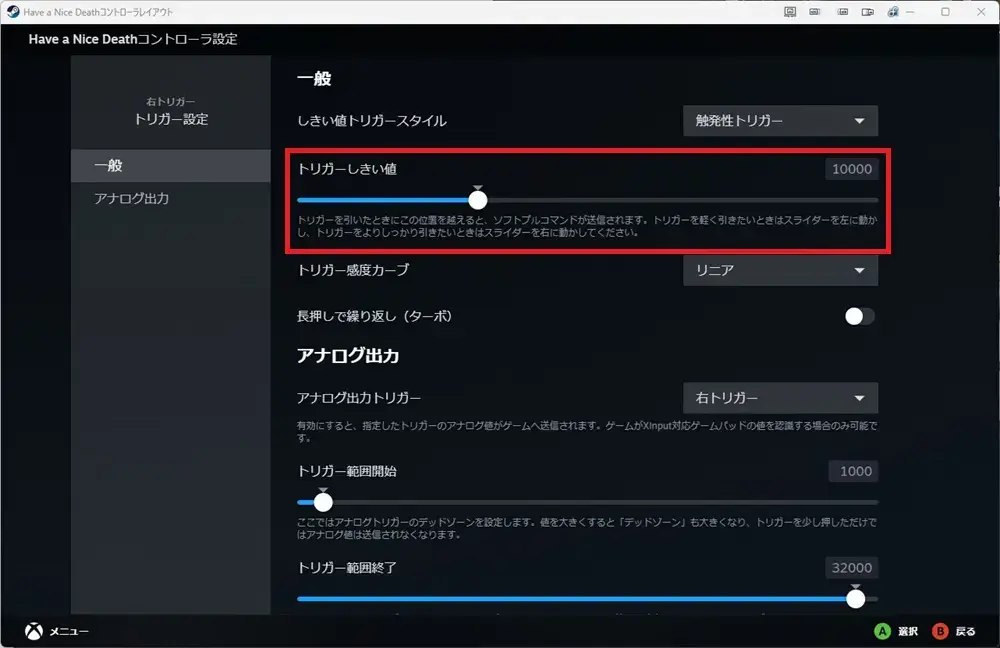Click the しきい値トリガースタイル label
This screenshot has width=1000, height=648.
(371, 121)
